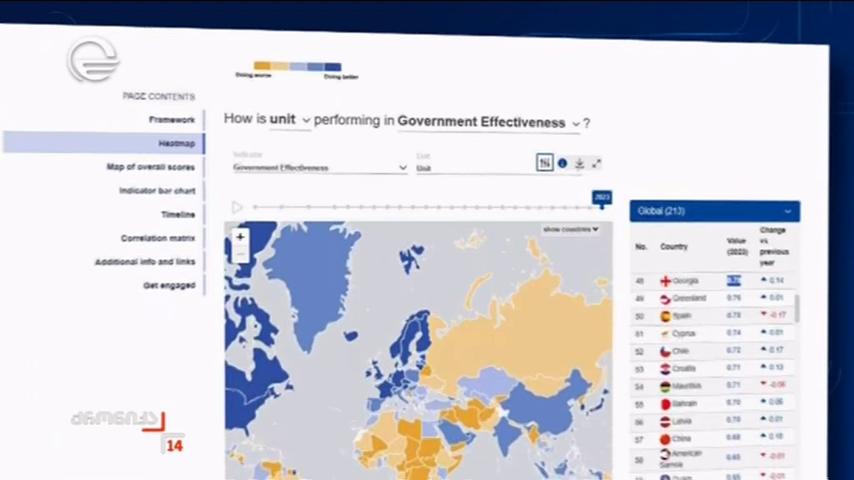Open the chart filter settings icon

click(x=545, y=162)
